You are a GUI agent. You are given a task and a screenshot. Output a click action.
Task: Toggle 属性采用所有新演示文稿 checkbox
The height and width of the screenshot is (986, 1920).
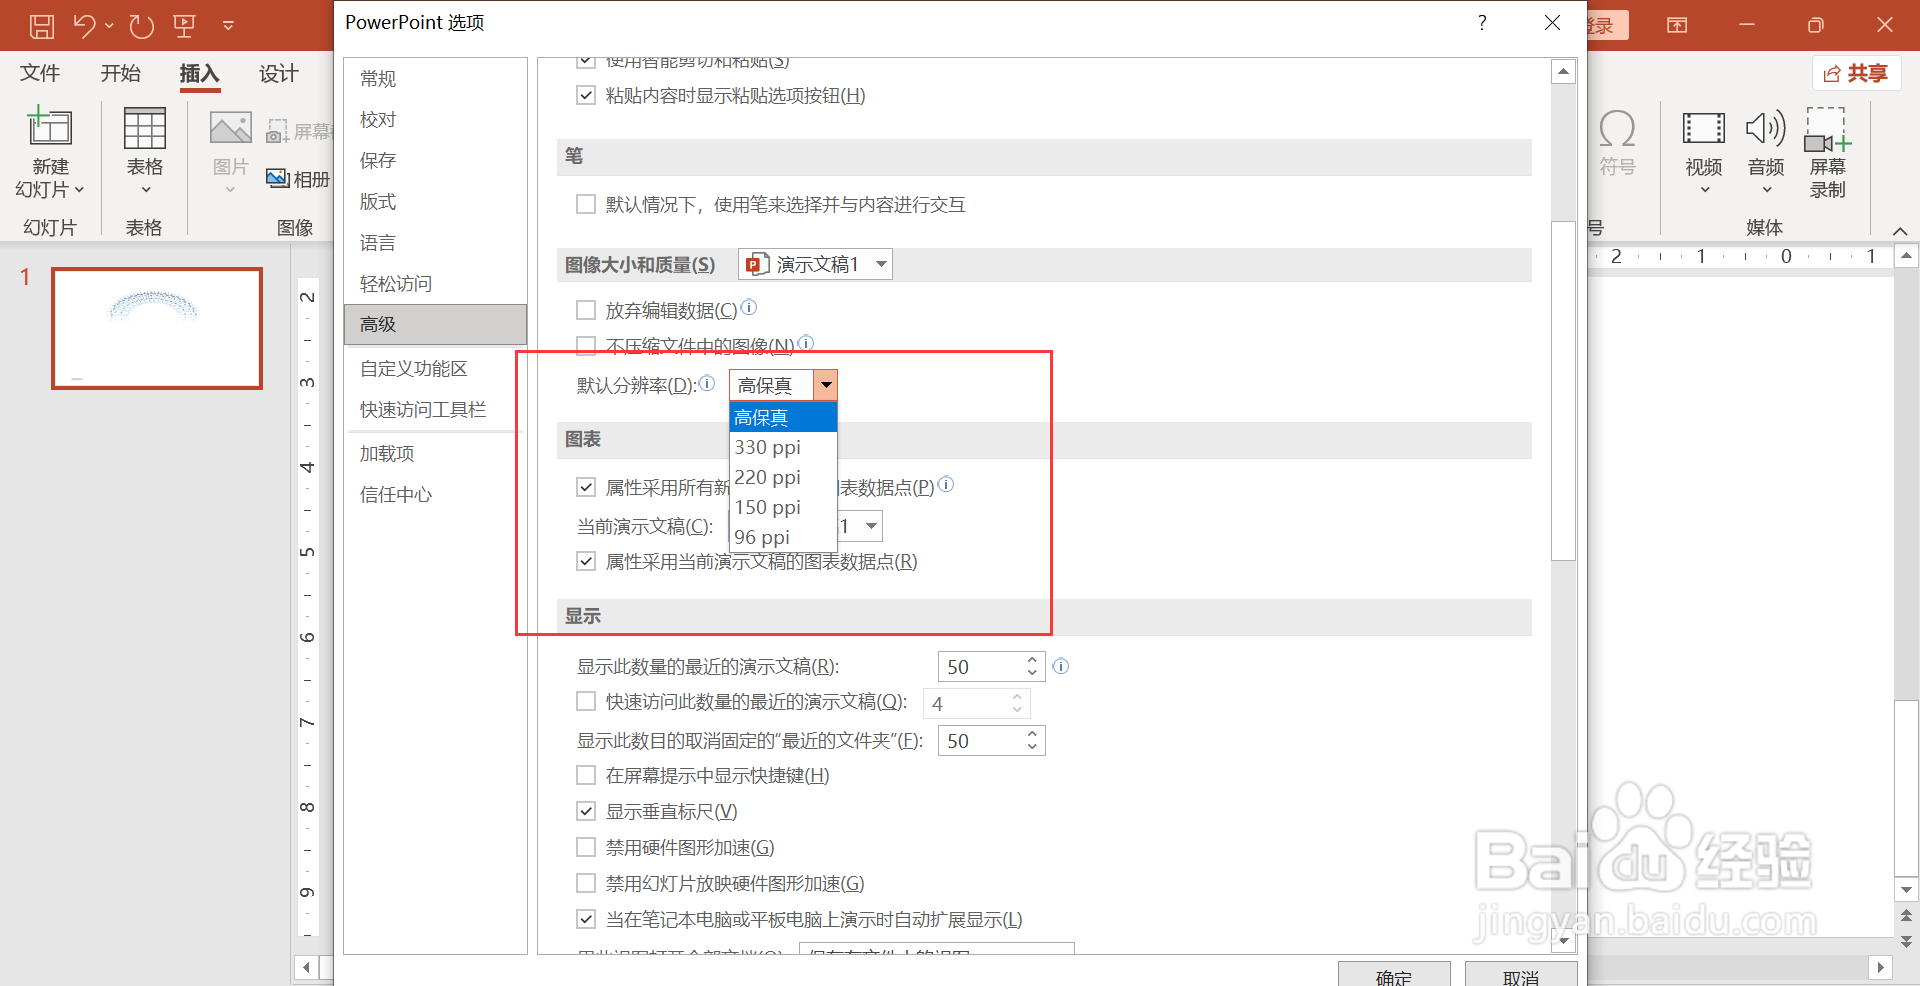coord(586,487)
